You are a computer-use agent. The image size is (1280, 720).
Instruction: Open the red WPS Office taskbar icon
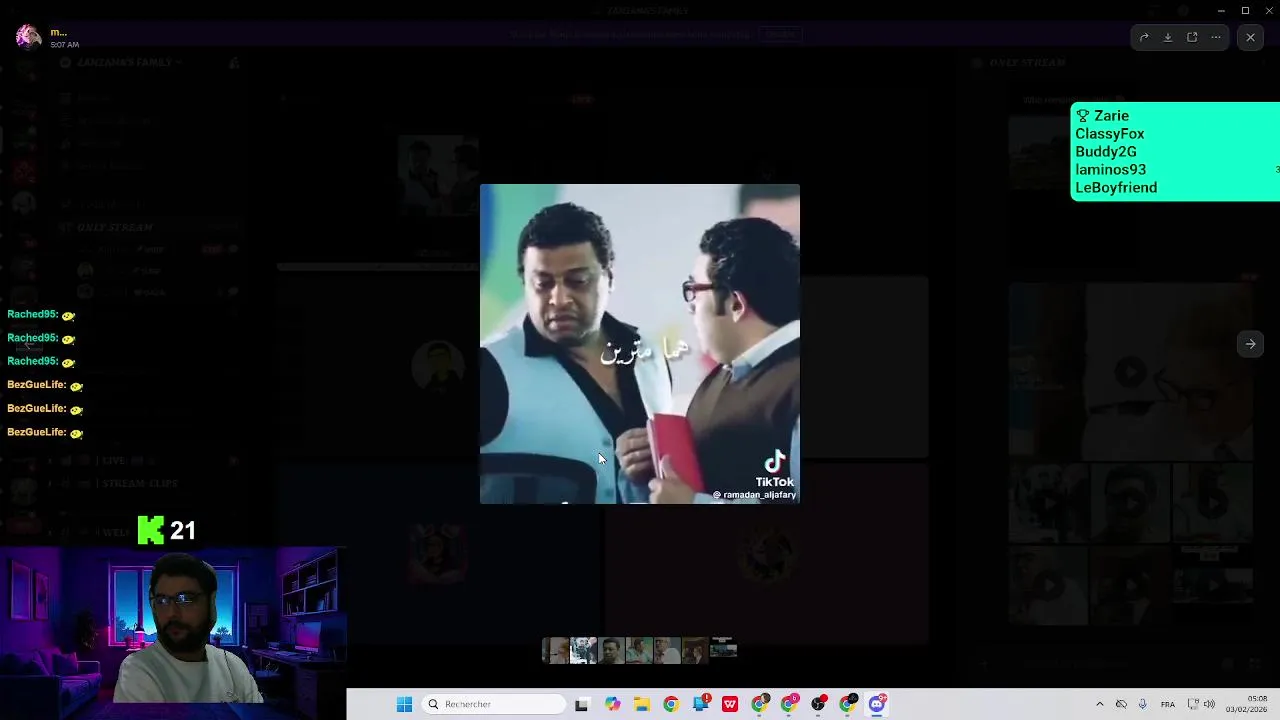pos(730,704)
